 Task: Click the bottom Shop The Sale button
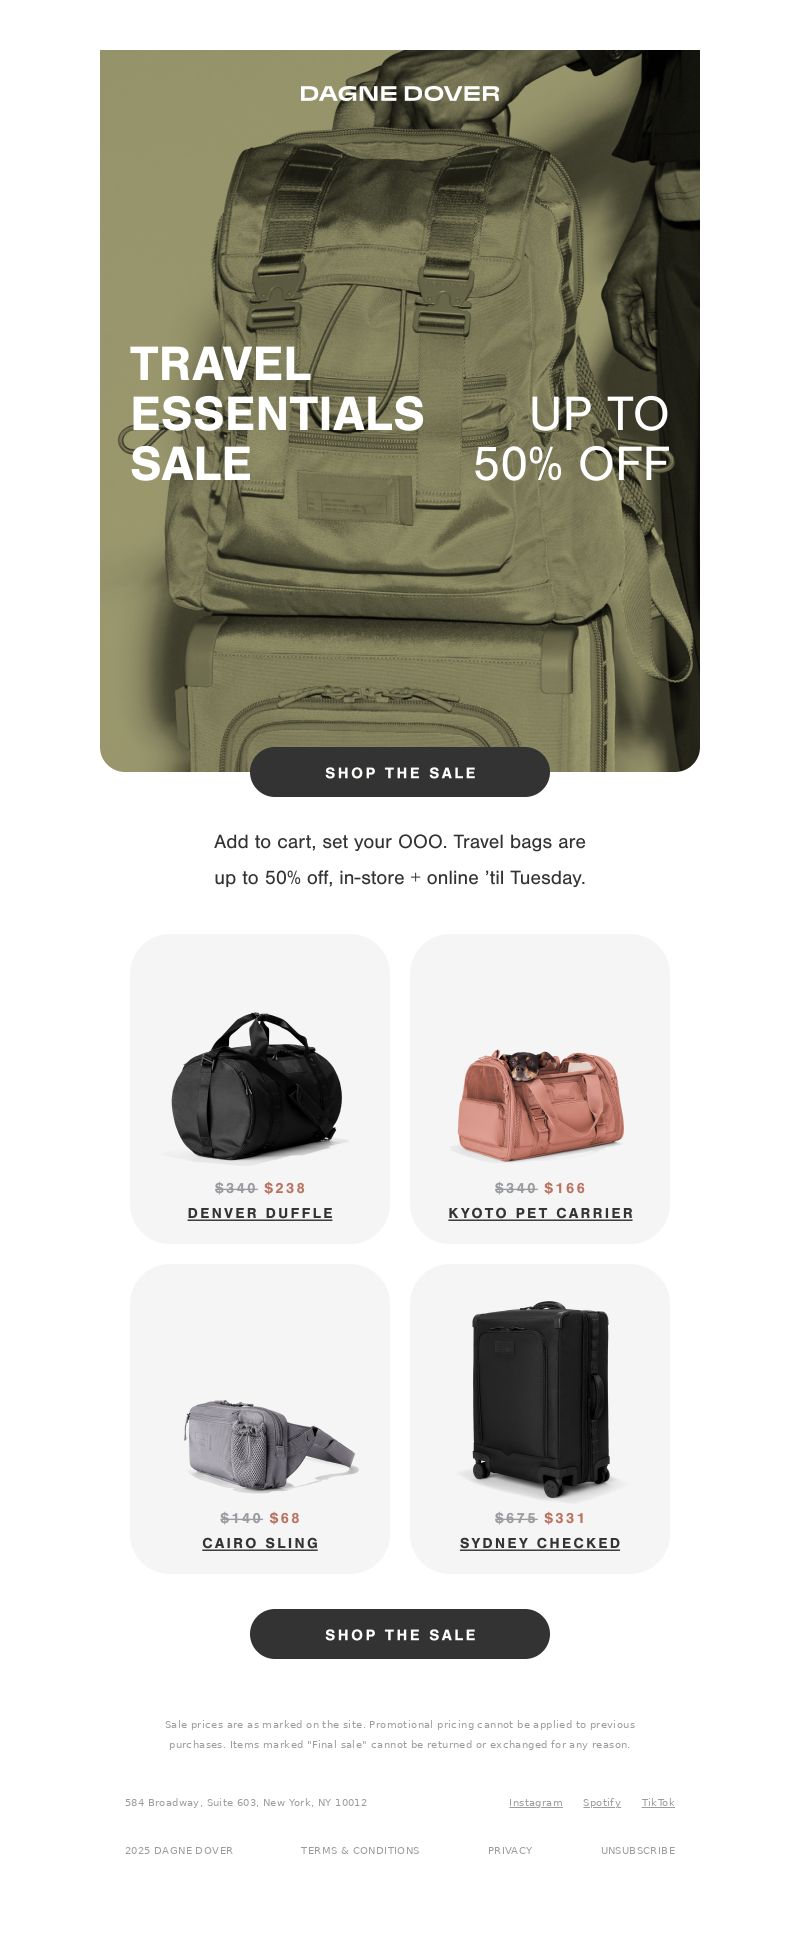pos(400,1634)
